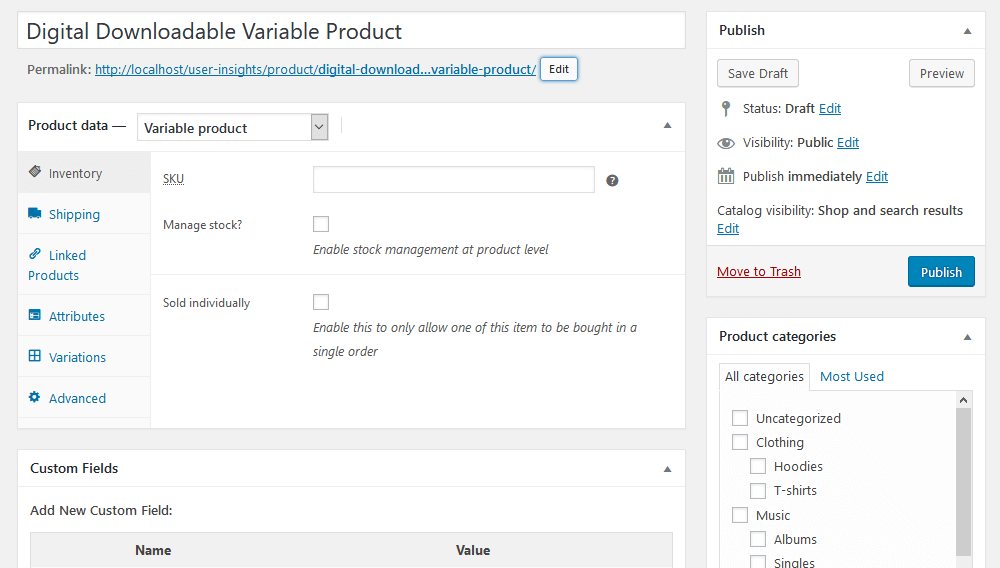Click the Attributes list icon
Screen dimensions: 1000x568
[x=35, y=316]
